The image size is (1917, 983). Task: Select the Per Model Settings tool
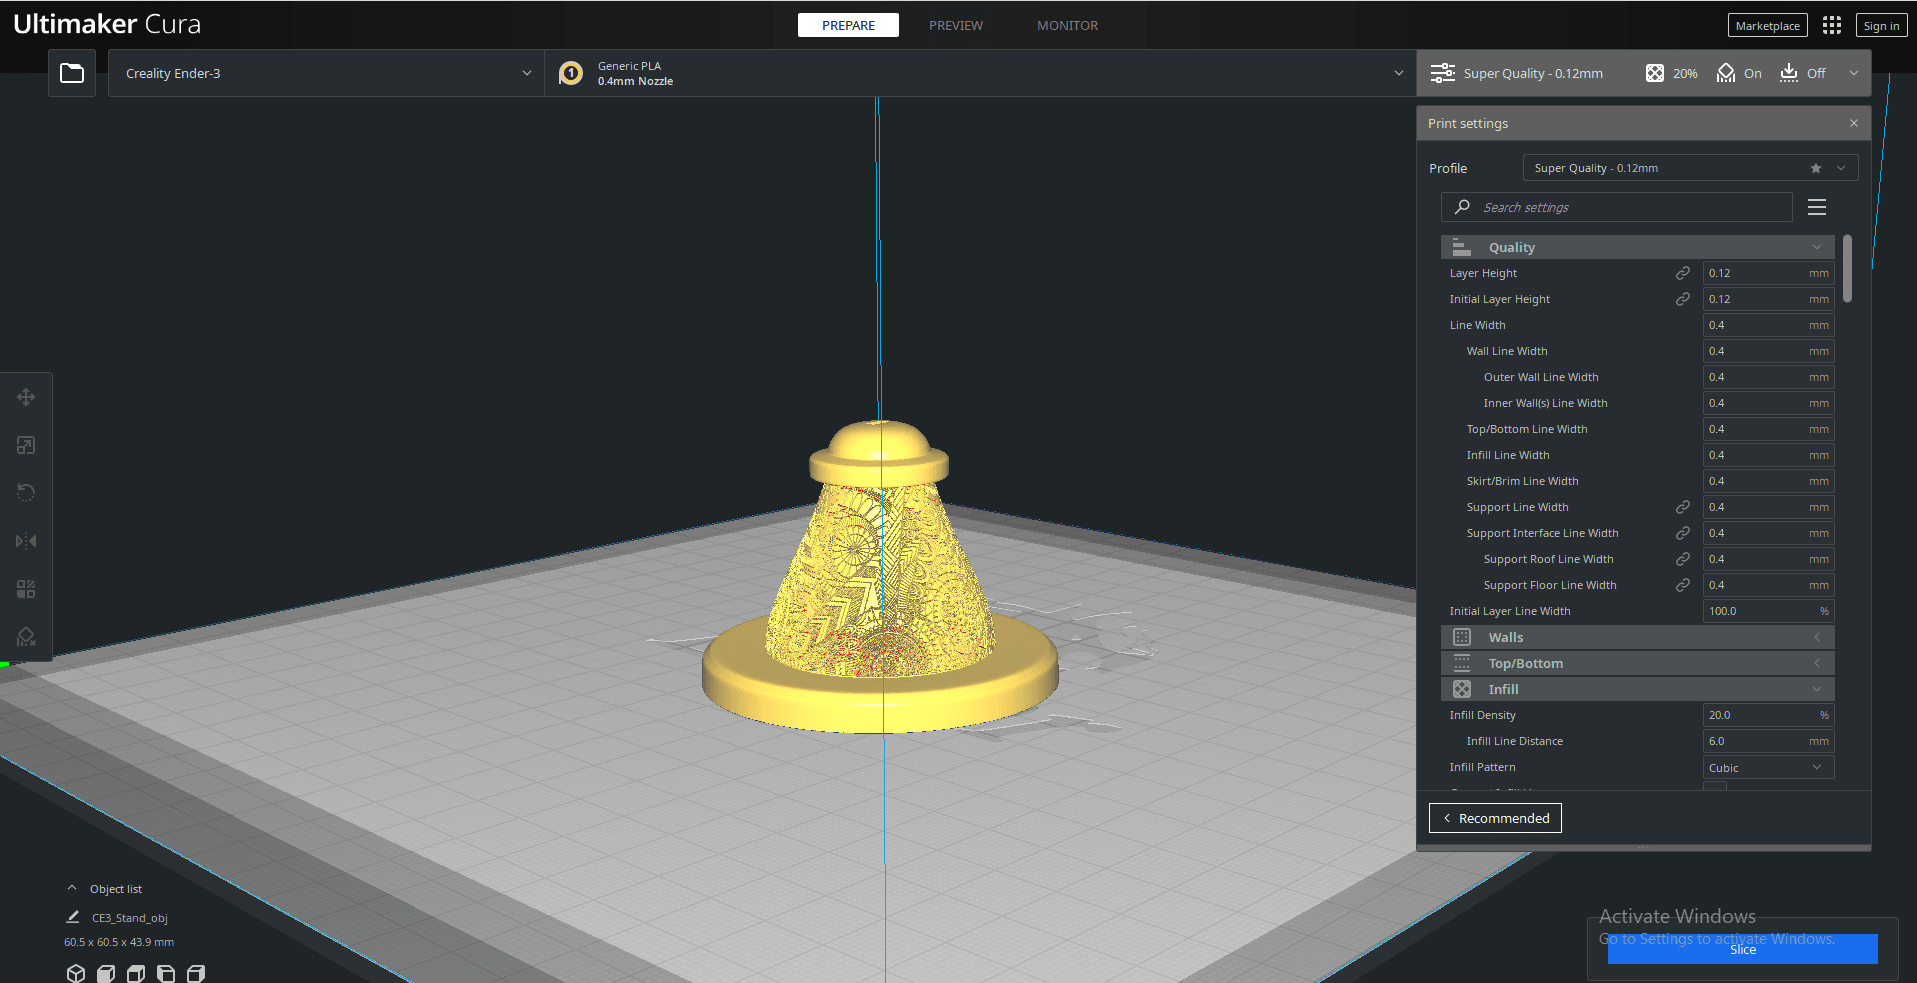coord(26,589)
